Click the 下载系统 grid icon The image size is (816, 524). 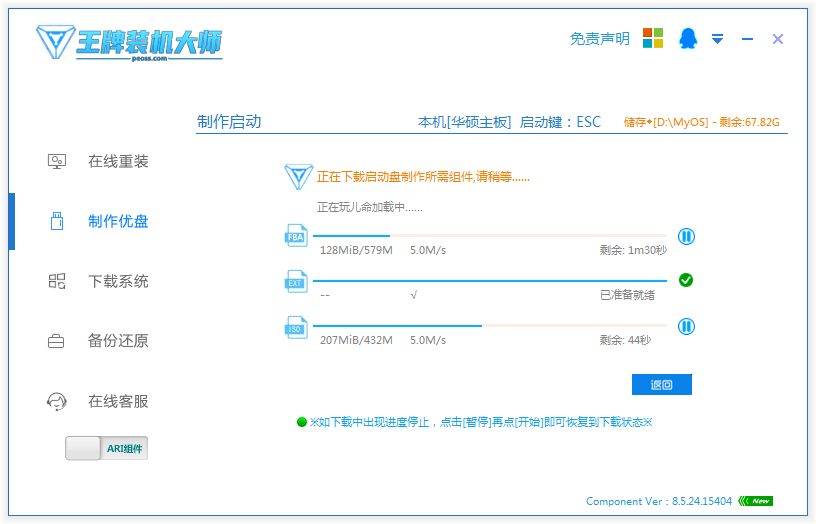coord(57,281)
